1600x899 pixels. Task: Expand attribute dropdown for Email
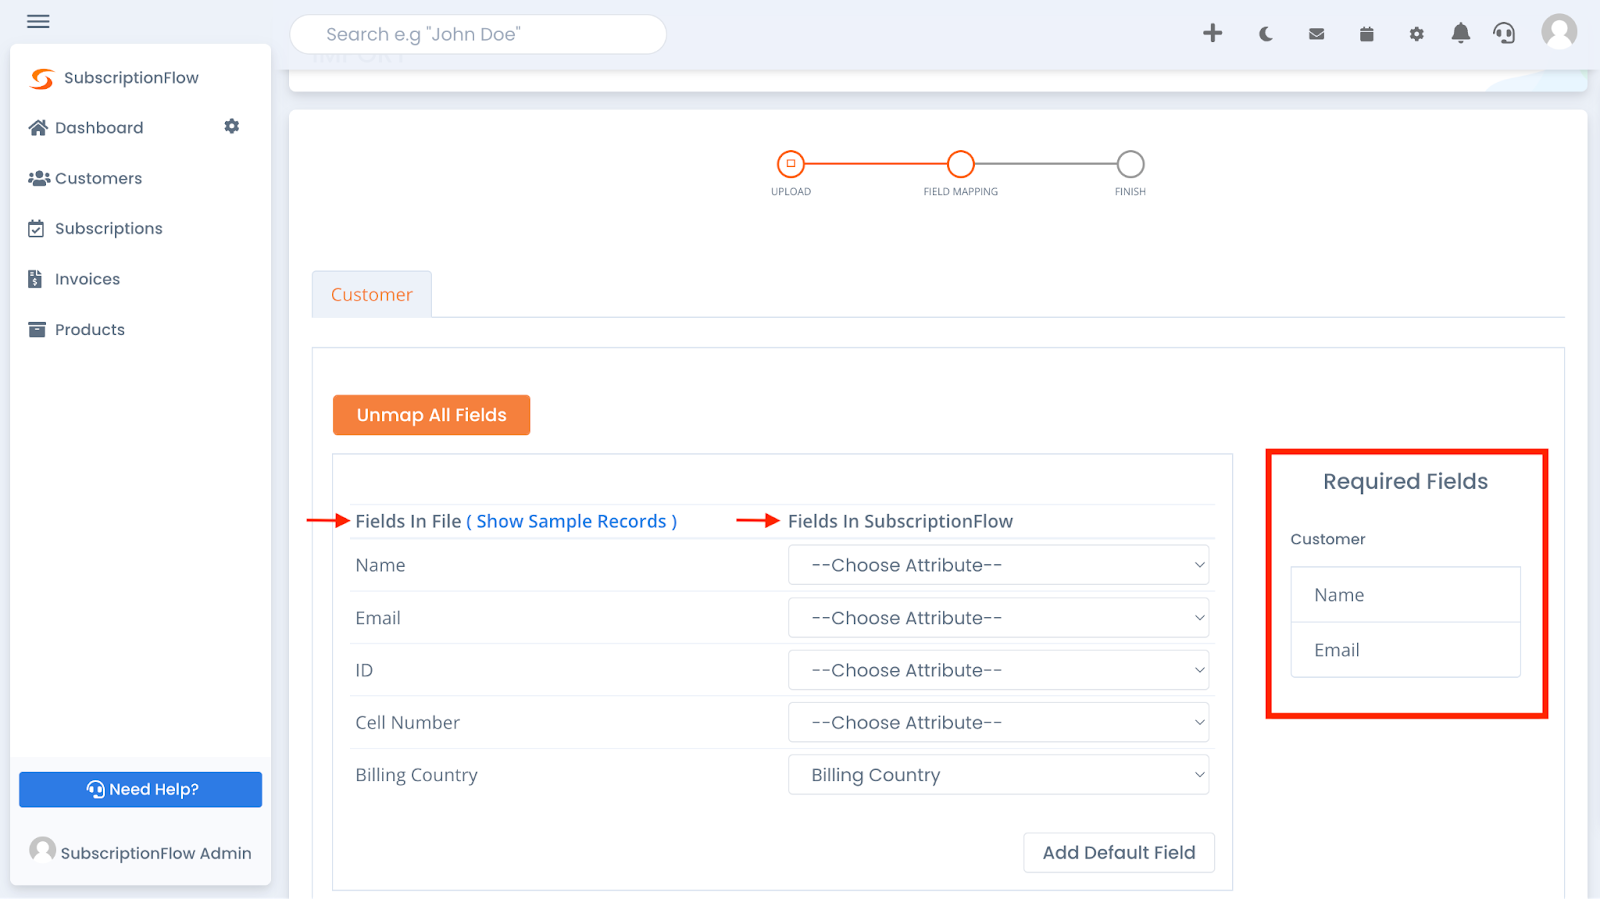[998, 618]
